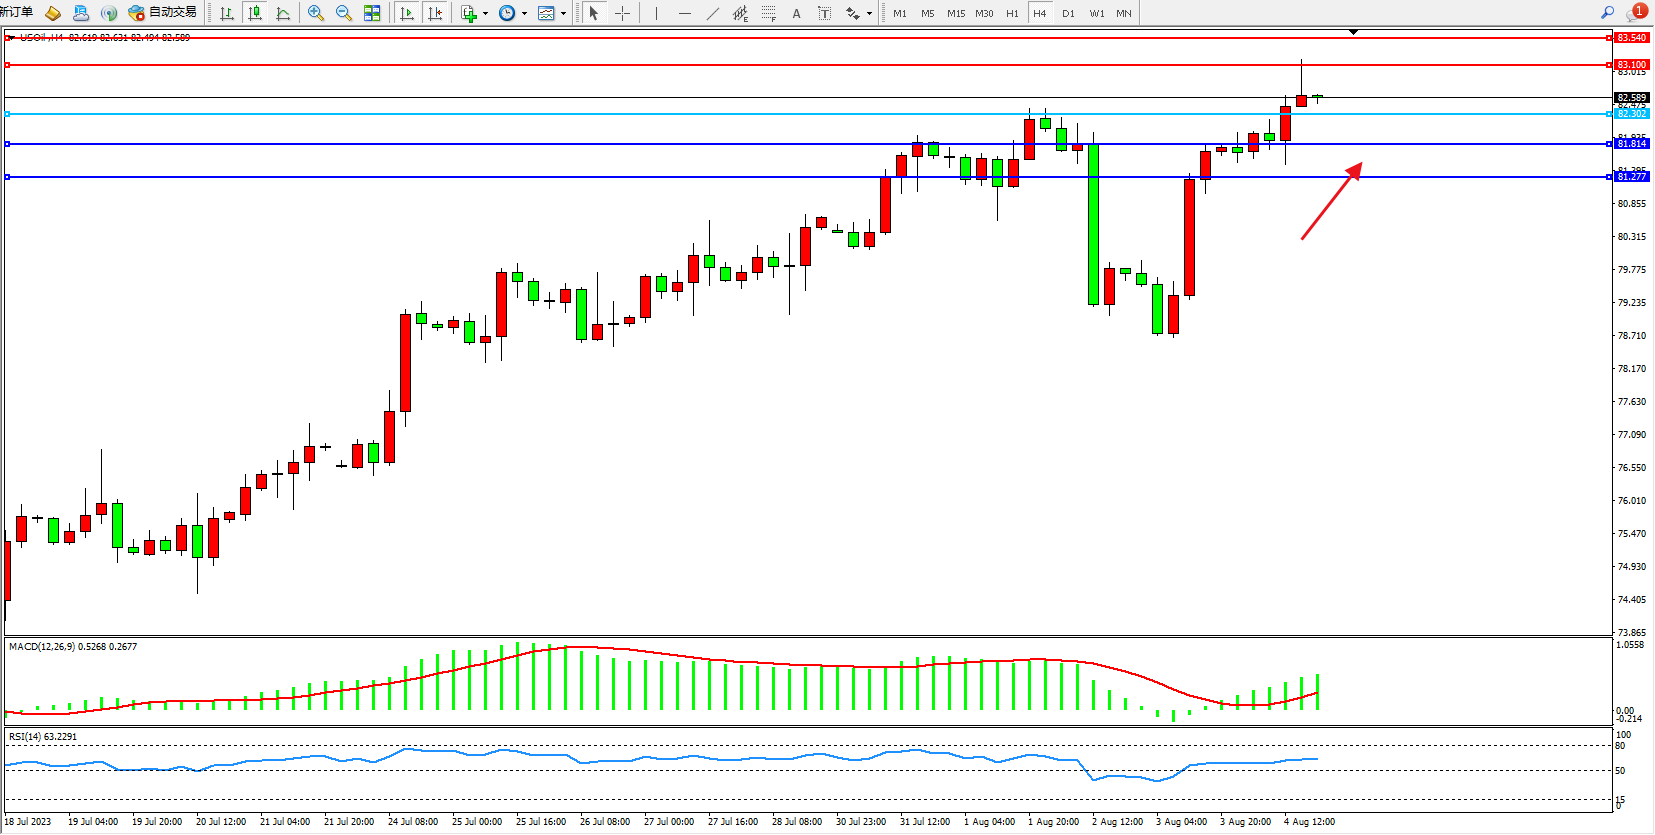
Task: Select the crosshair cursor tool
Action: 622,13
